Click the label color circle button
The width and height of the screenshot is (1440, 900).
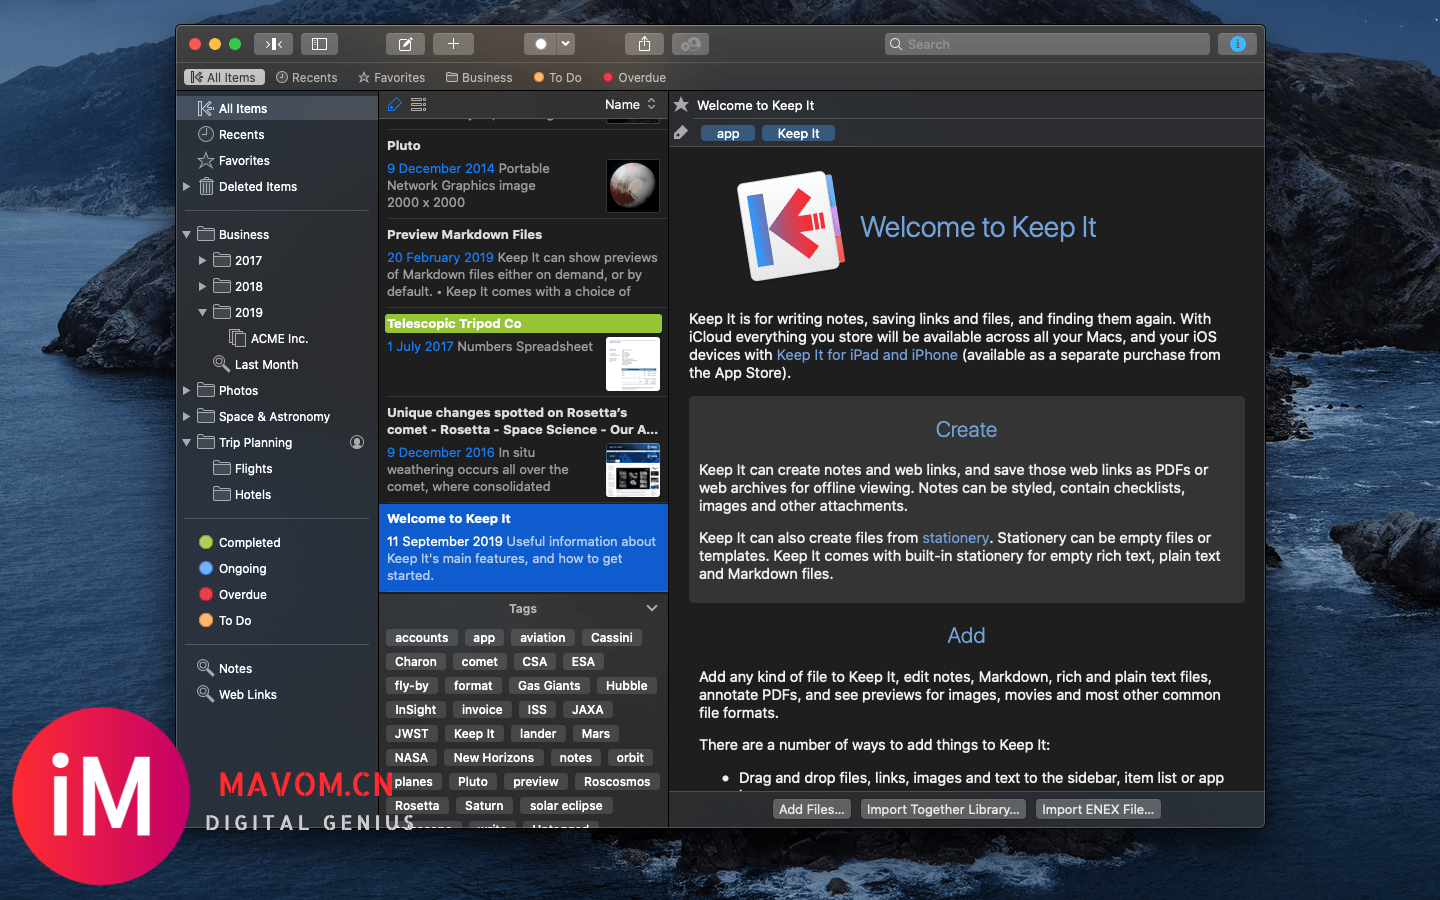click(541, 44)
